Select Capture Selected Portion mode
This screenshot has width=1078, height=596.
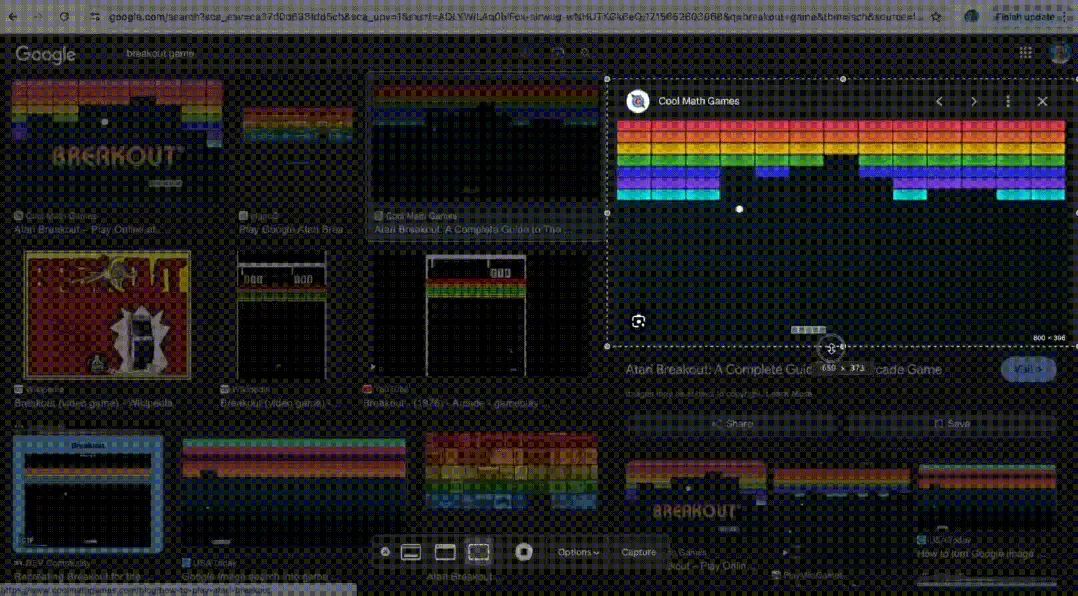click(479, 552)
